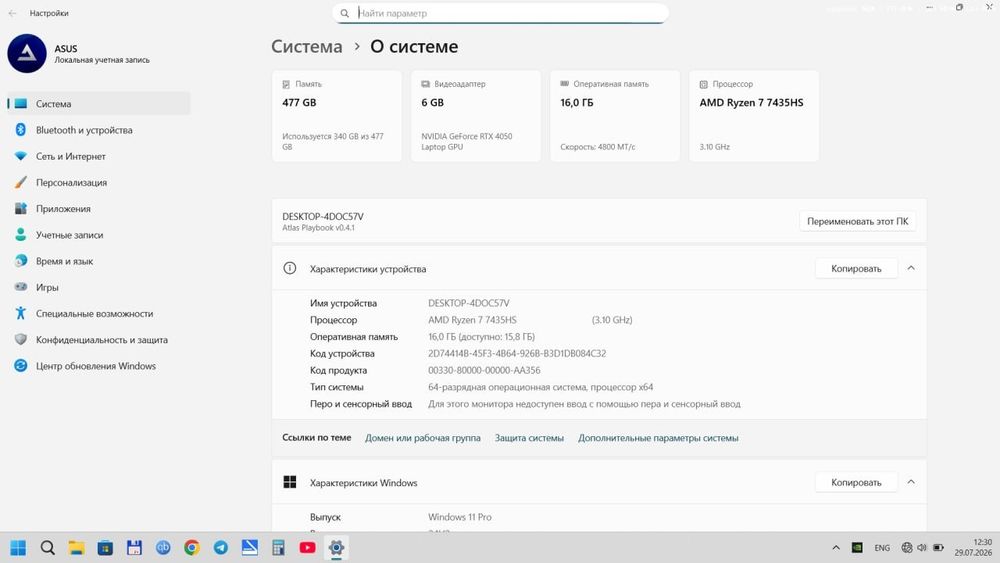Open the volume tray icon

tap(922, 548)
